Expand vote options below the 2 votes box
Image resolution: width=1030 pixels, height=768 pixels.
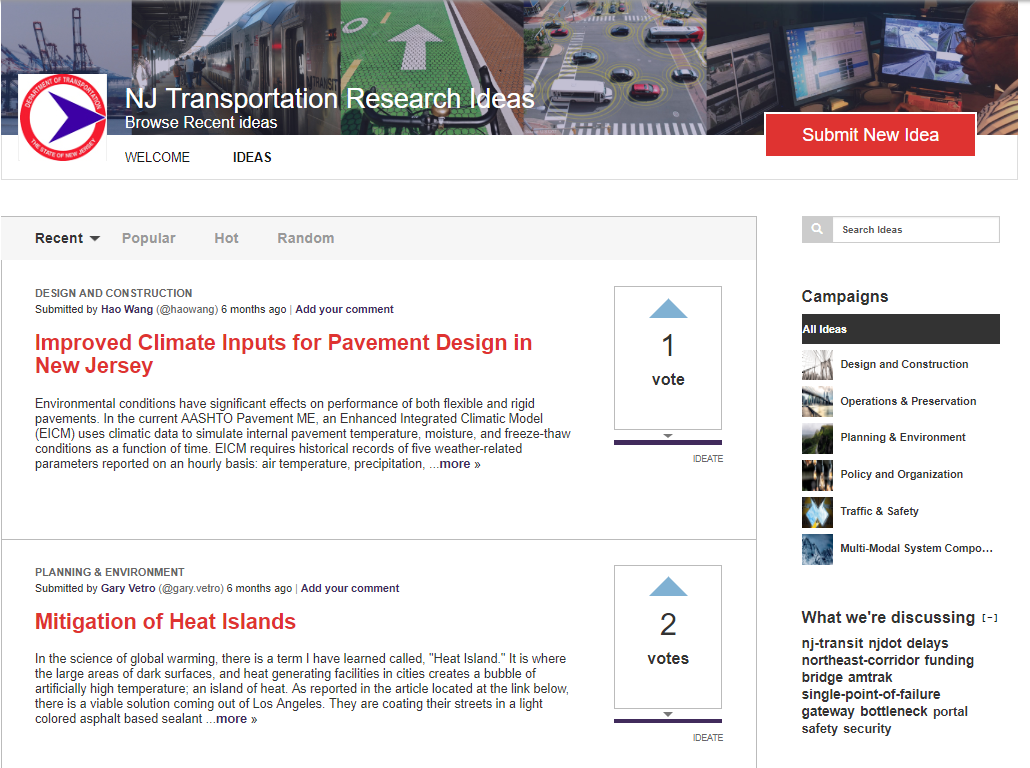(668, 714)
